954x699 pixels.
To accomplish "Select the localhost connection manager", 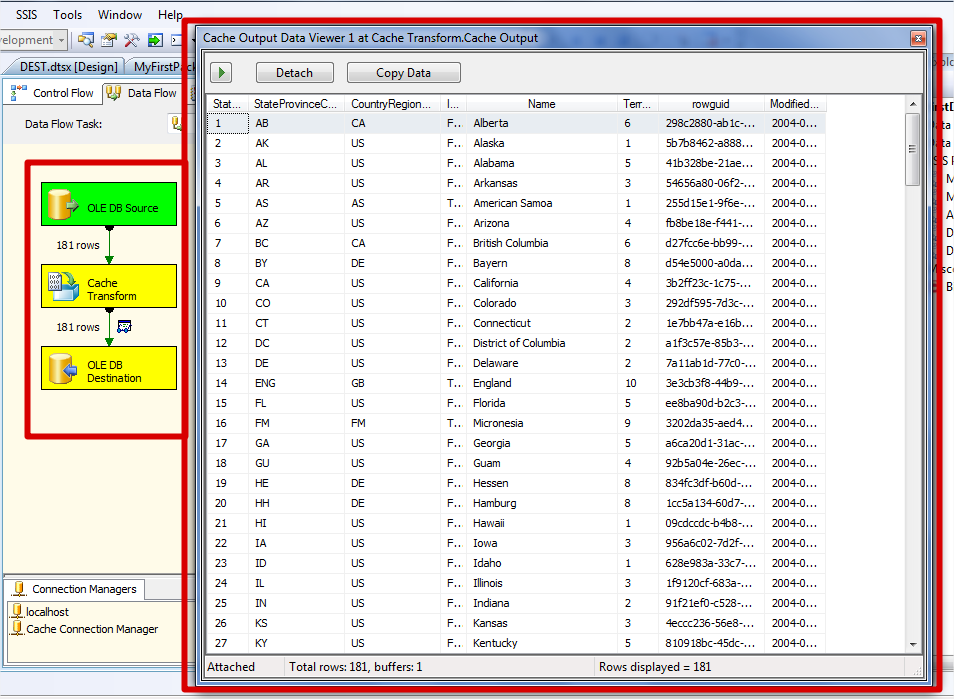I will [x=46, y=611].
